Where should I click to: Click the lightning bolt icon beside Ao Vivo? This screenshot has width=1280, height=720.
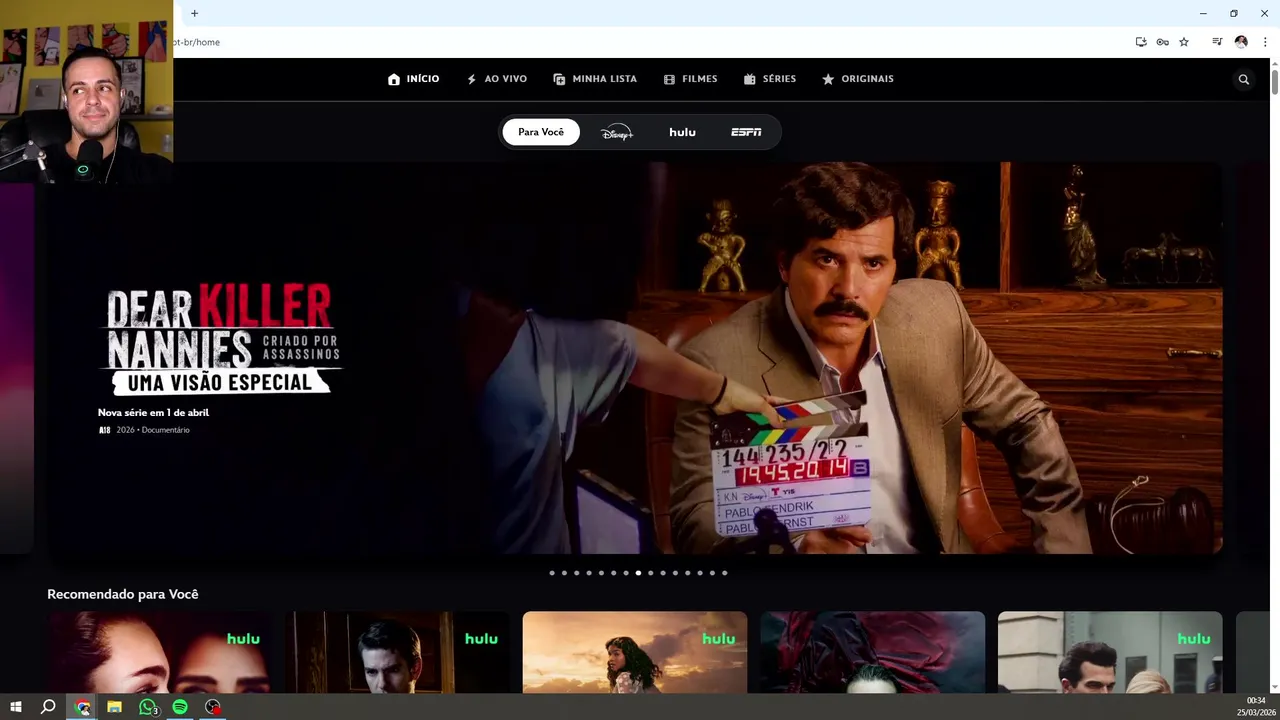pyautogui.click(x=472, y=79)
